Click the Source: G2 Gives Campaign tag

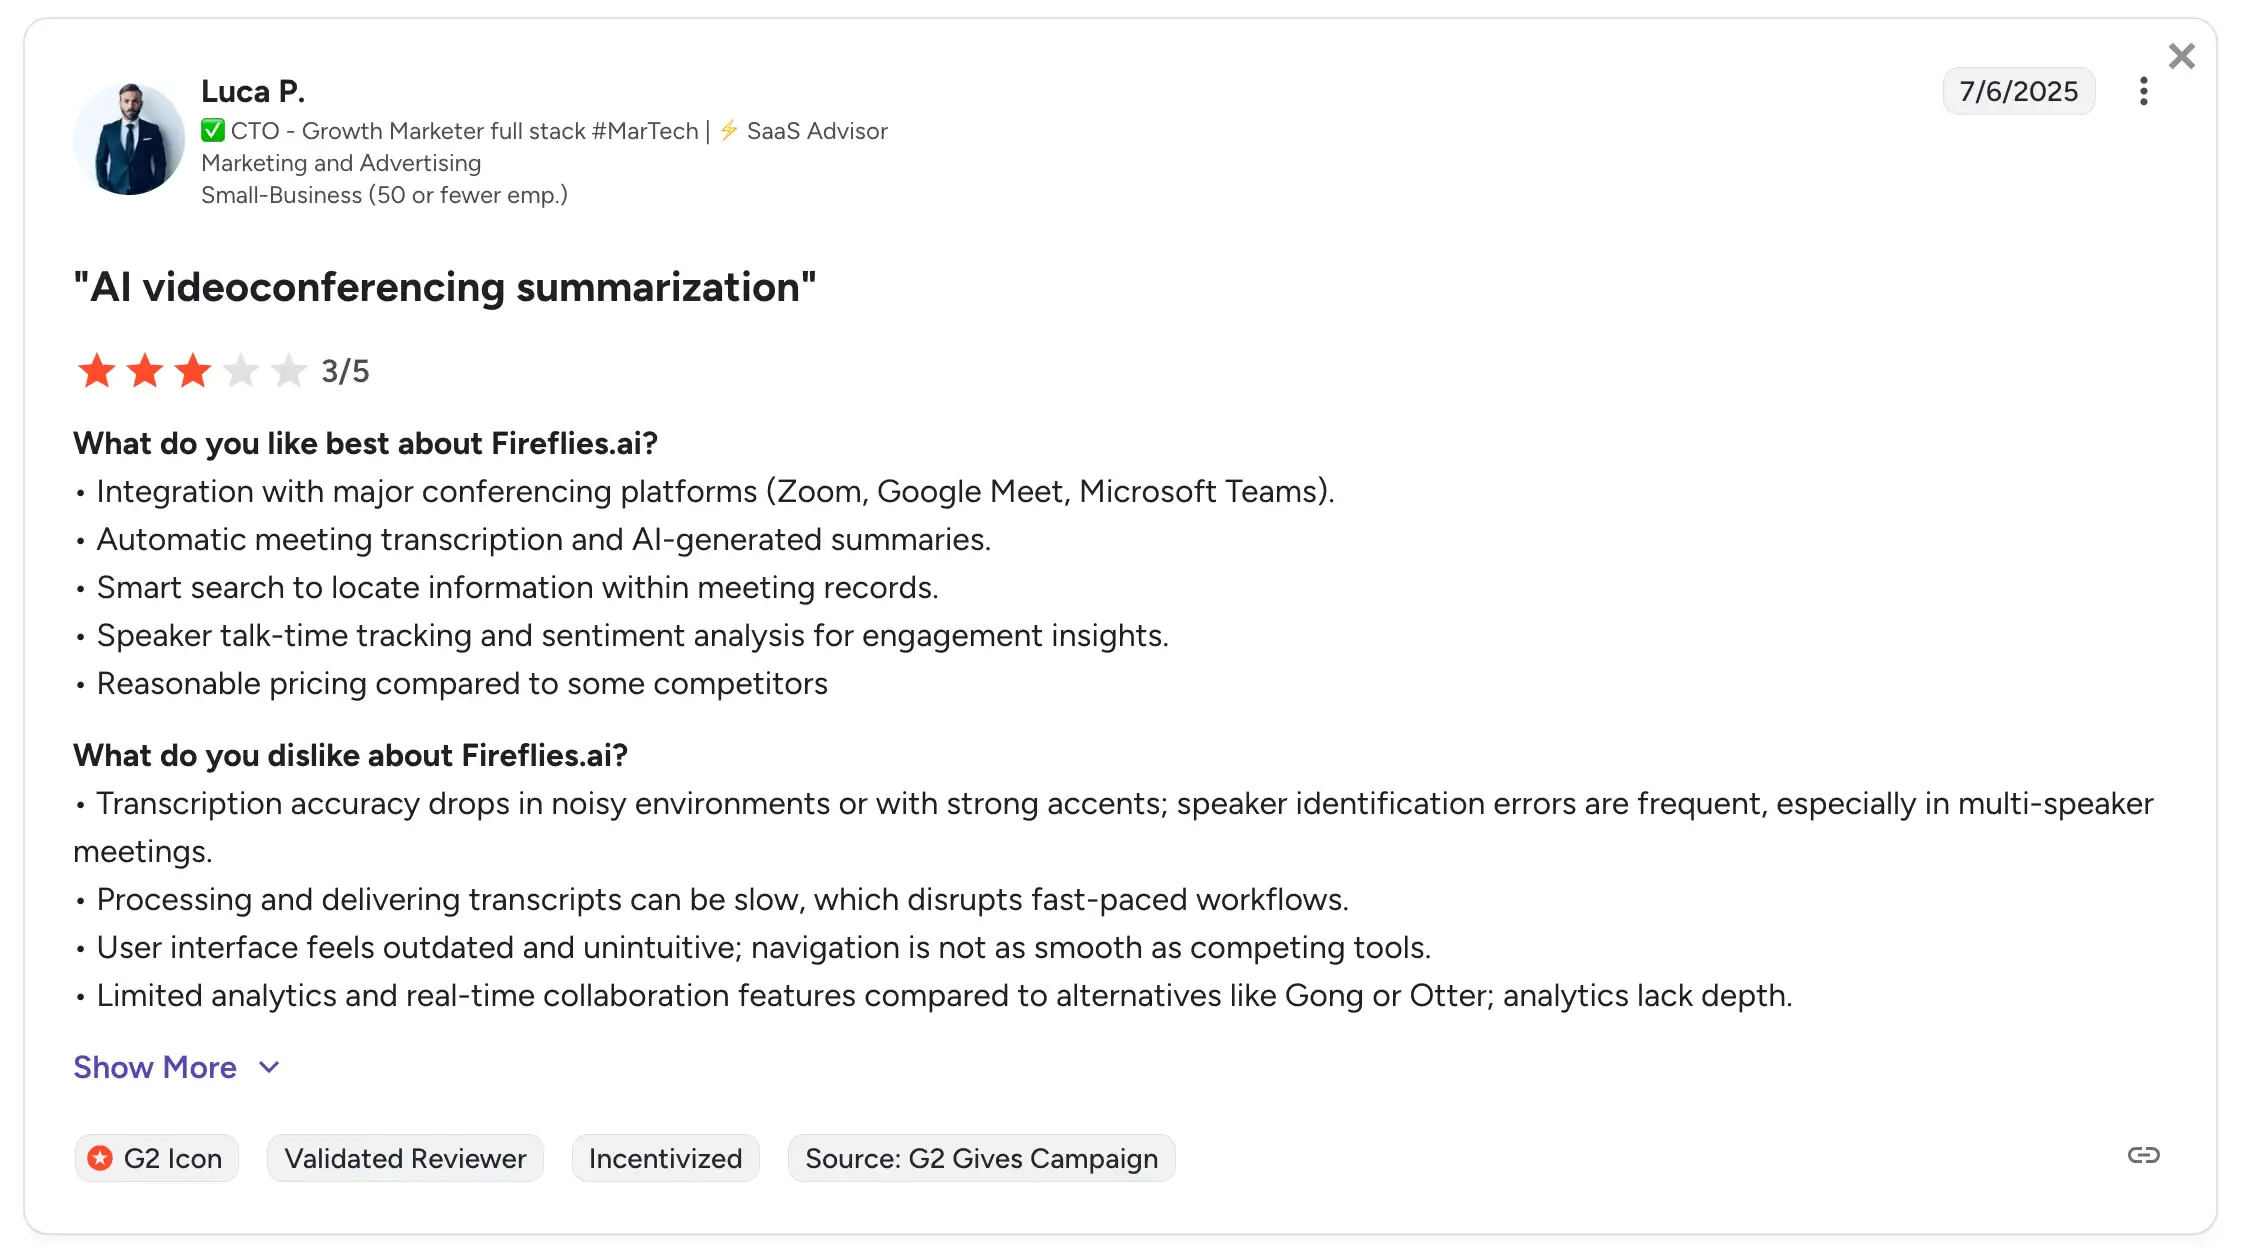pos(981,1158)
